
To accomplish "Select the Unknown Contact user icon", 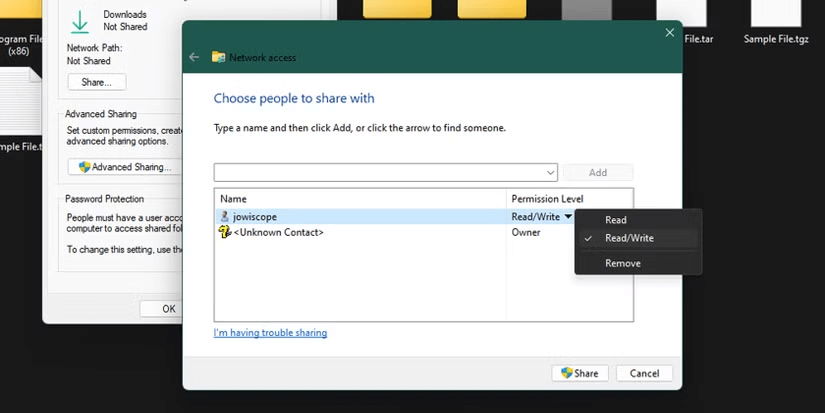I will click(x=225, y=232).
